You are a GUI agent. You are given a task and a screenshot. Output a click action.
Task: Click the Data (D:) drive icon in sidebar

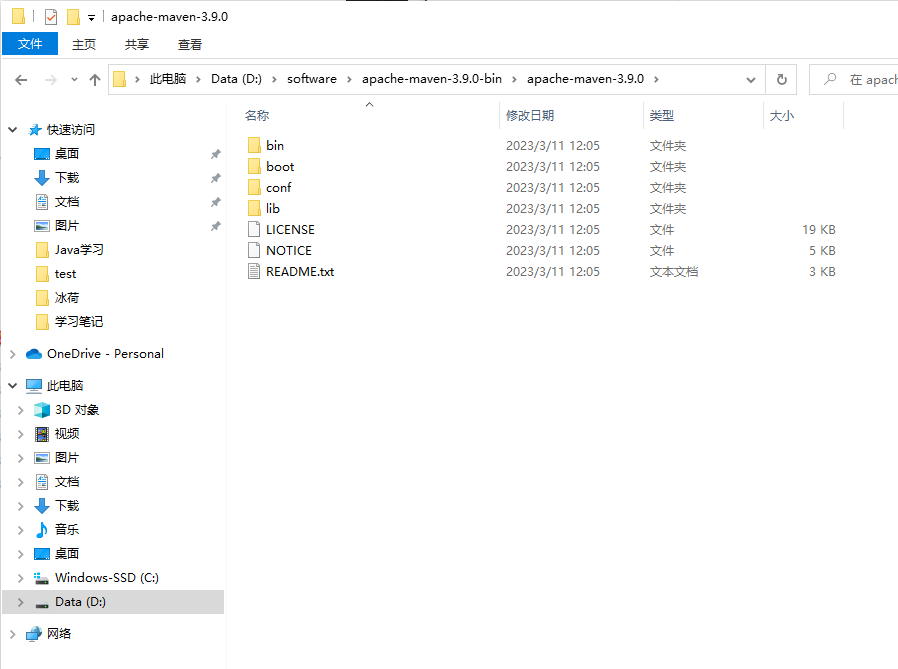(x=42, y=603)
